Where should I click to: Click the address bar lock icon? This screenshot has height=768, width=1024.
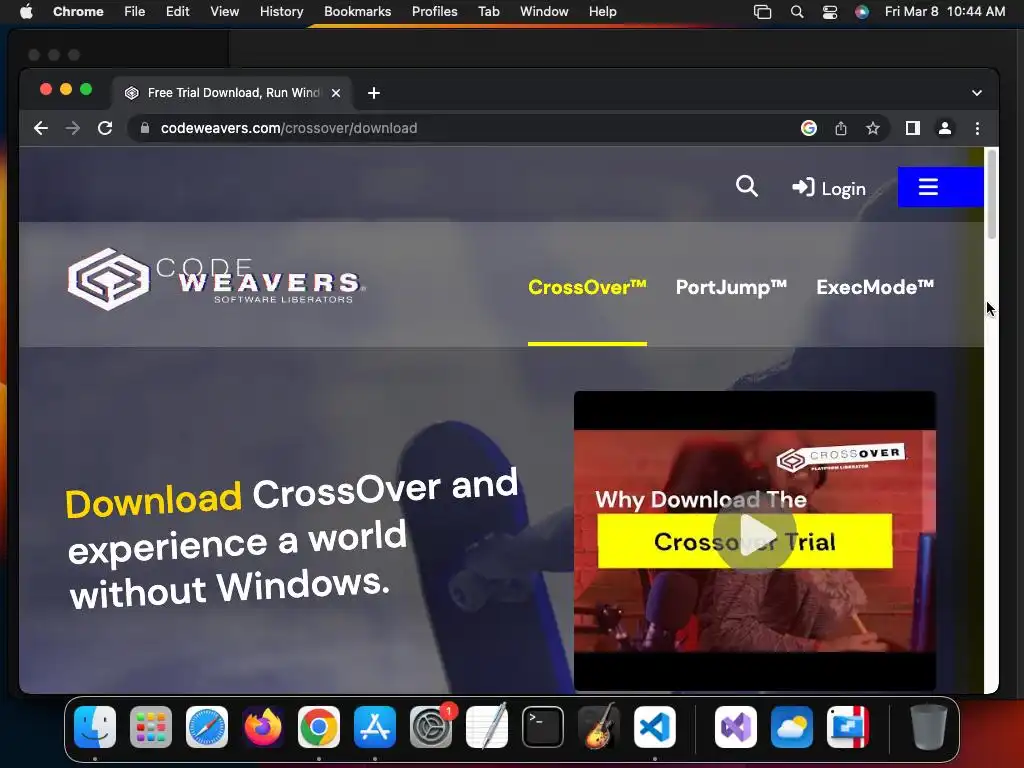pyautogui.click(x=145, y=128)
